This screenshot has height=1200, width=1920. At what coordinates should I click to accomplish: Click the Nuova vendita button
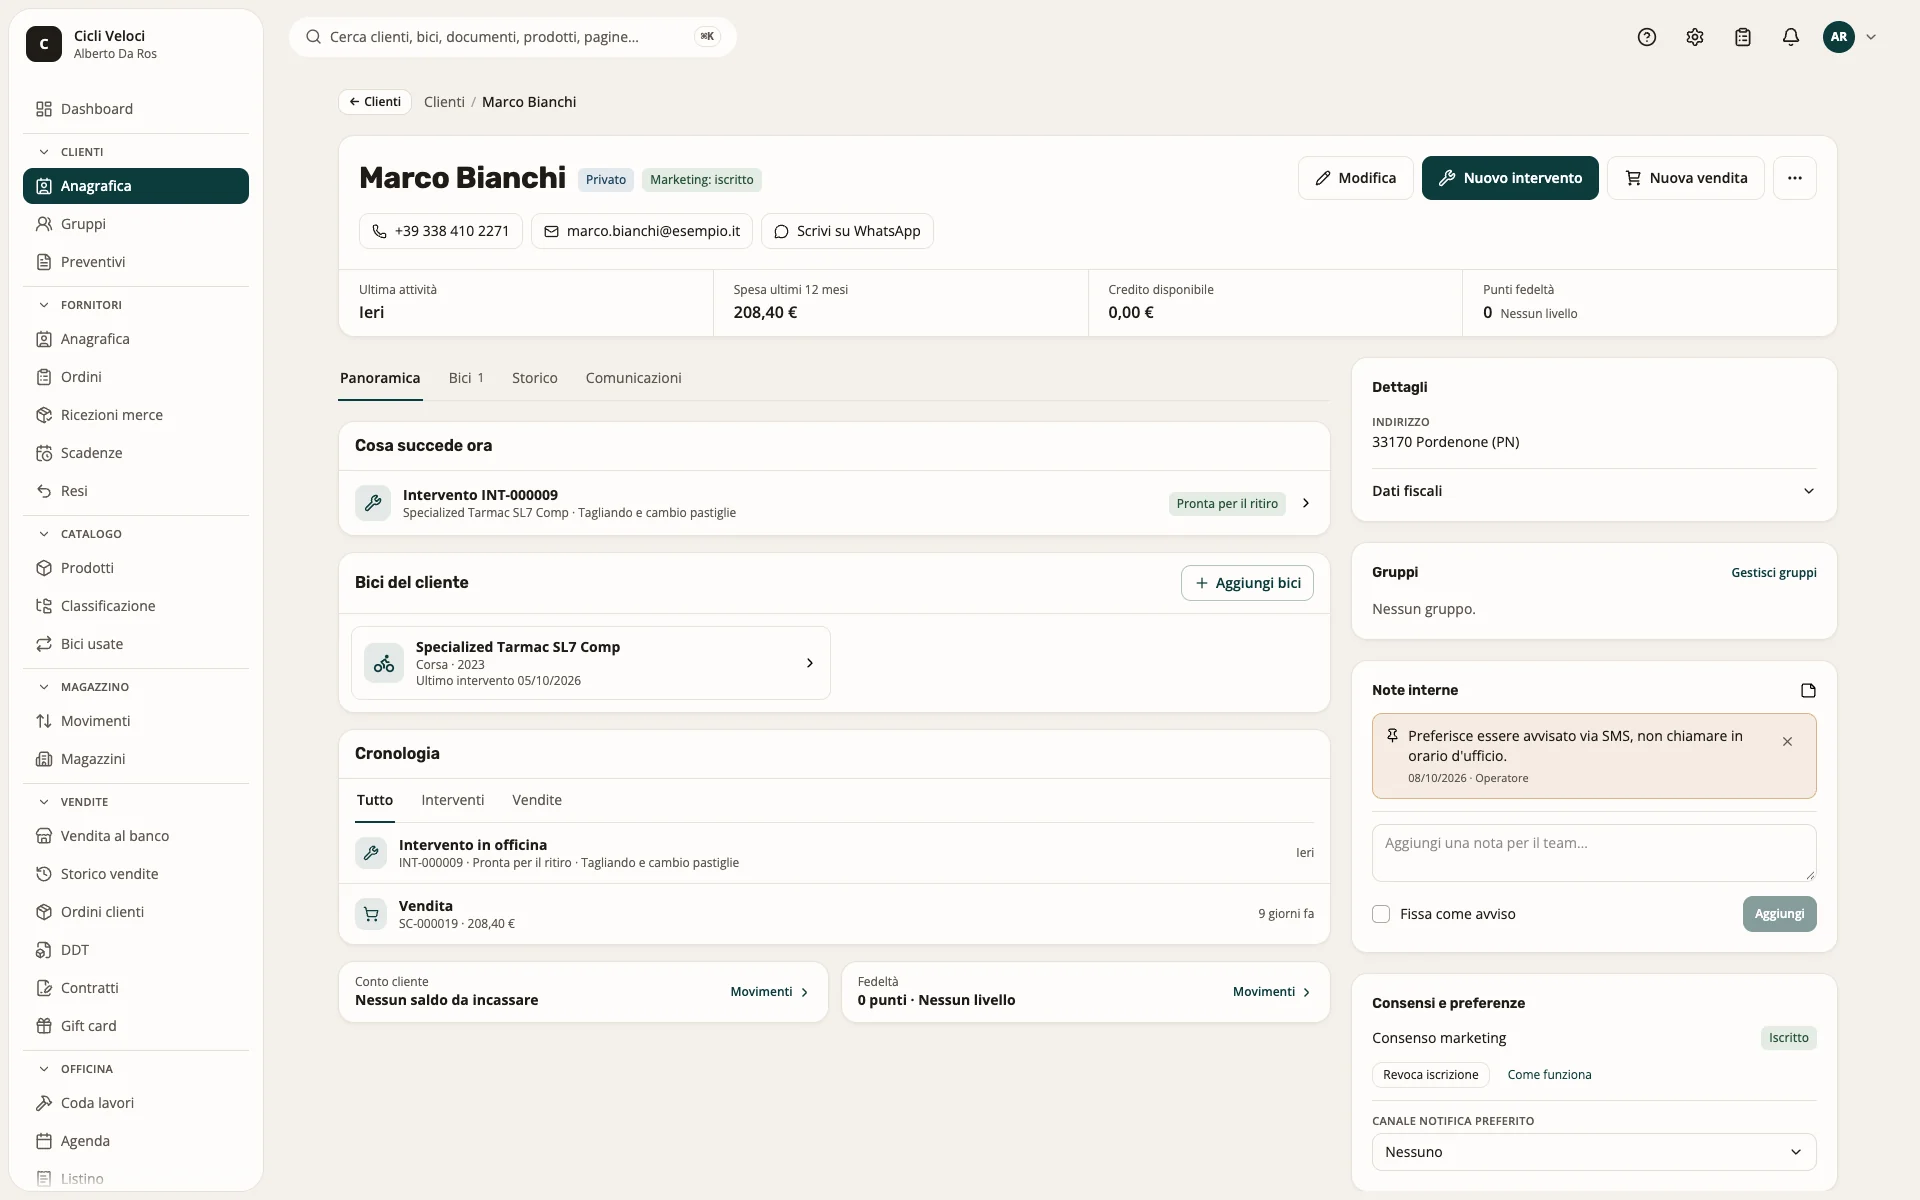1686,178
